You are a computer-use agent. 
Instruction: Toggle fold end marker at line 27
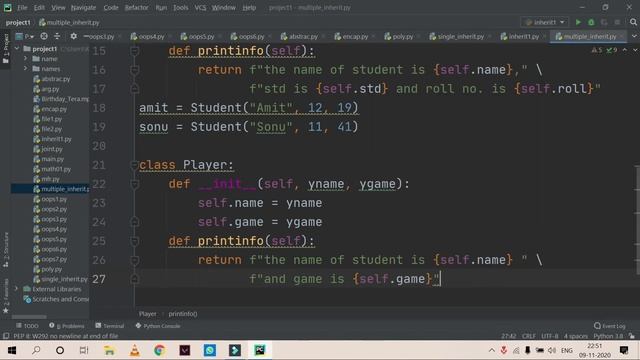tap(134, 279)
